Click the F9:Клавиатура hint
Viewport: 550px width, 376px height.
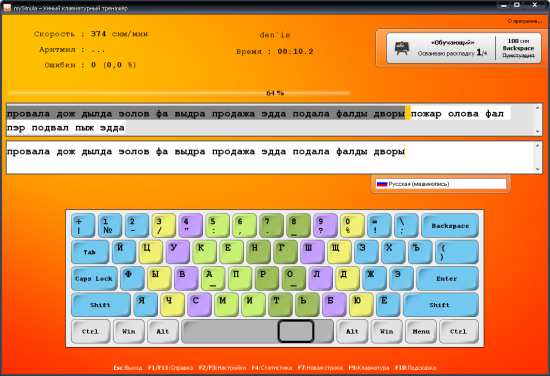point(369,368)
